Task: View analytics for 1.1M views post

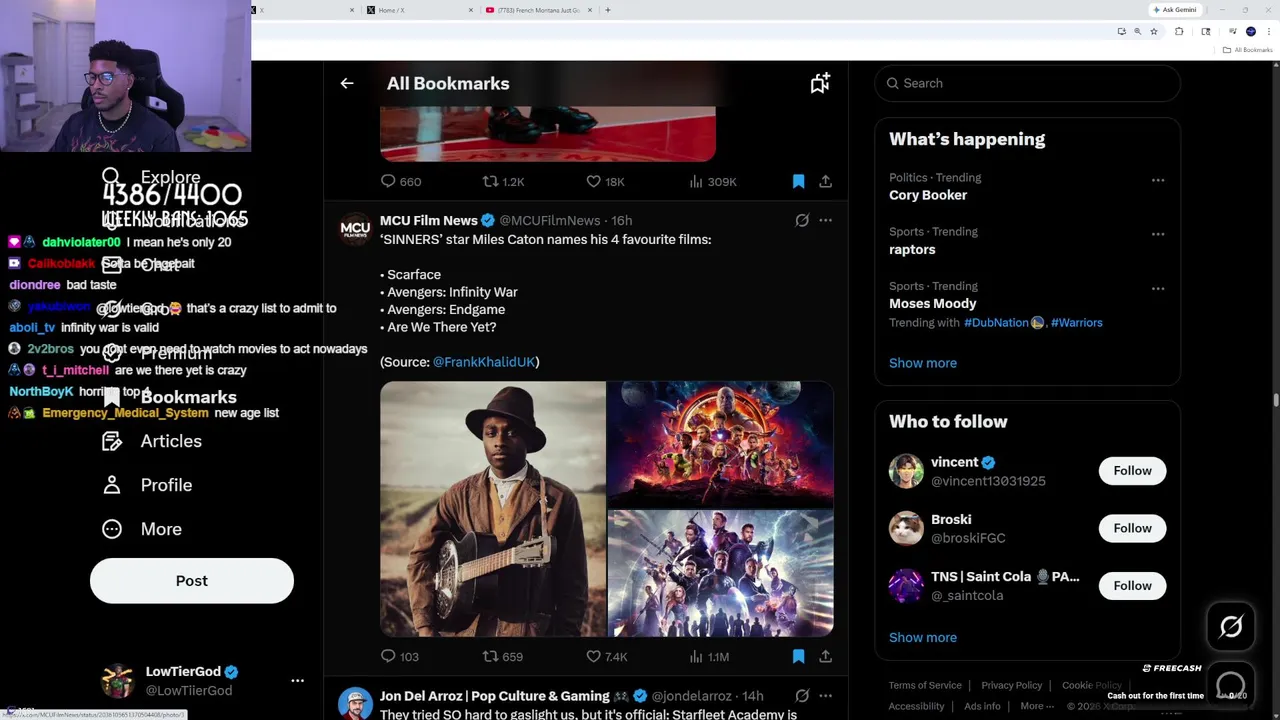Action: [x=709, y=657]
